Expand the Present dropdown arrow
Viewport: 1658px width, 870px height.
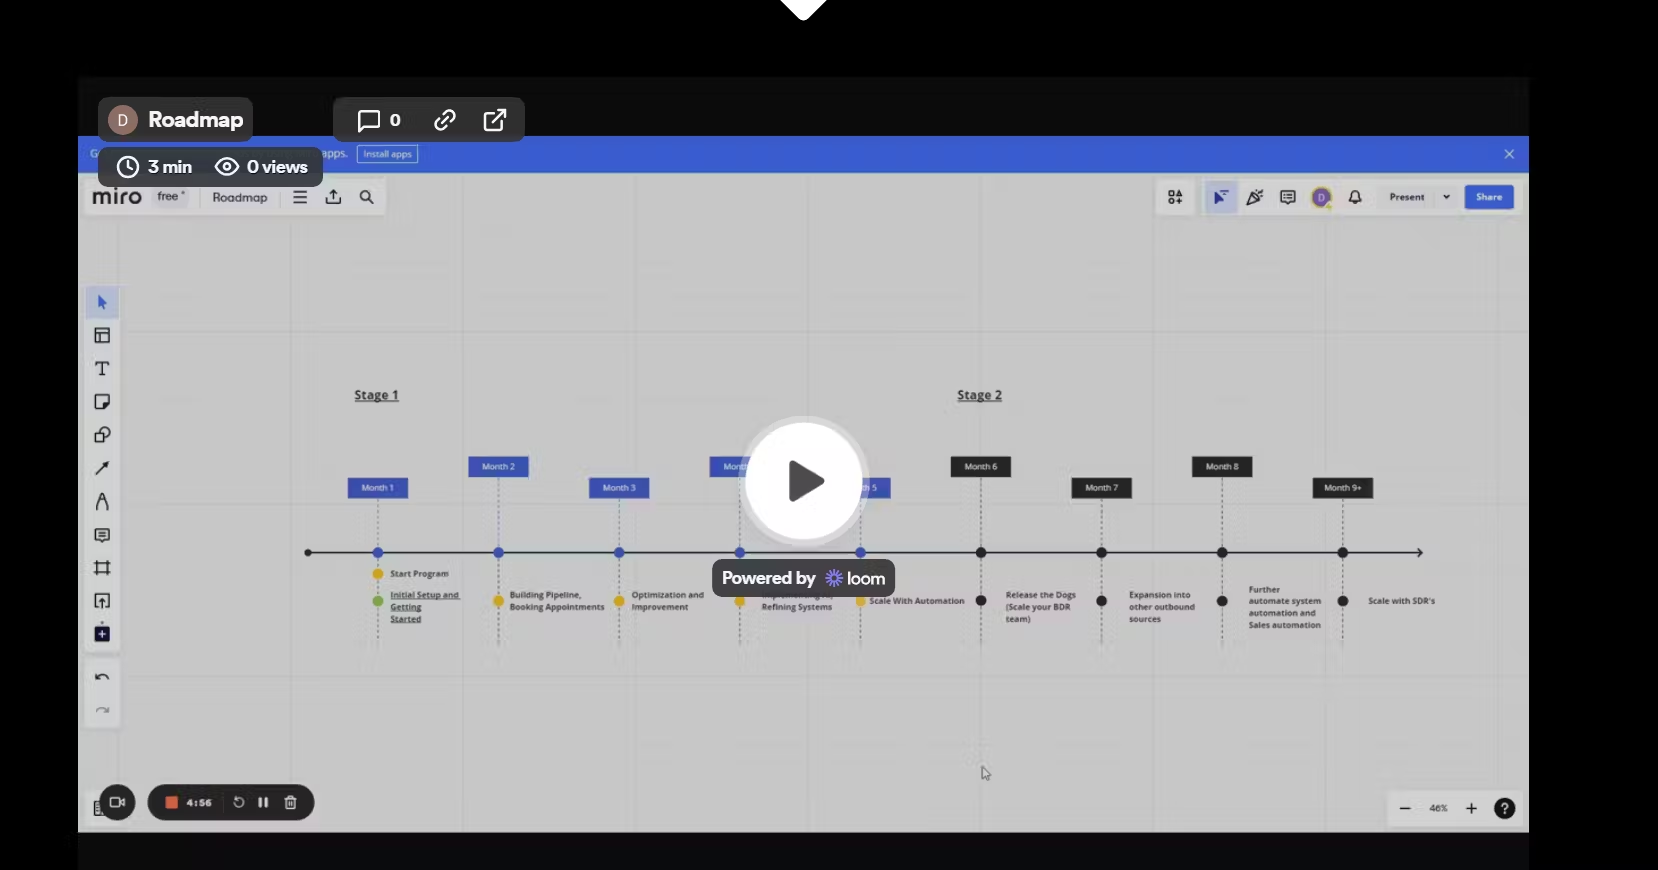tap(1446, 197)
